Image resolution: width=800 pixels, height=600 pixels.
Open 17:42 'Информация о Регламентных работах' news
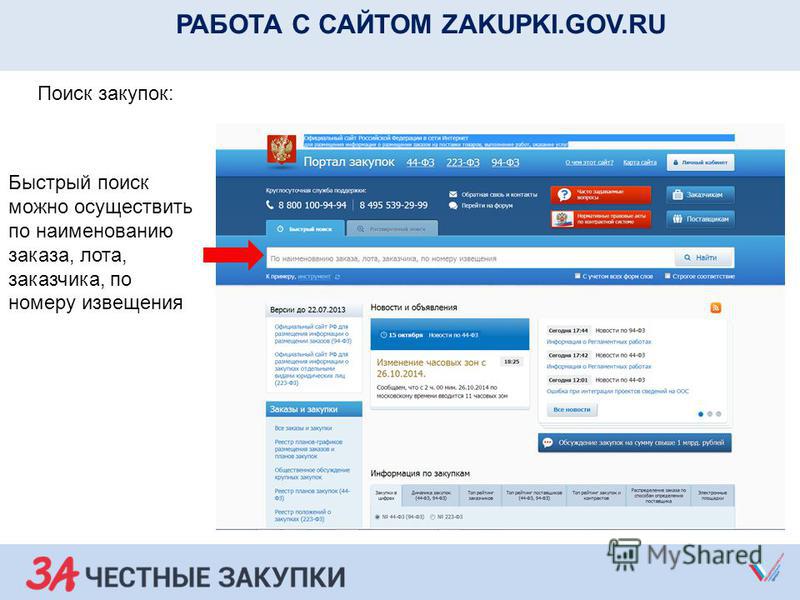(599, 366)
